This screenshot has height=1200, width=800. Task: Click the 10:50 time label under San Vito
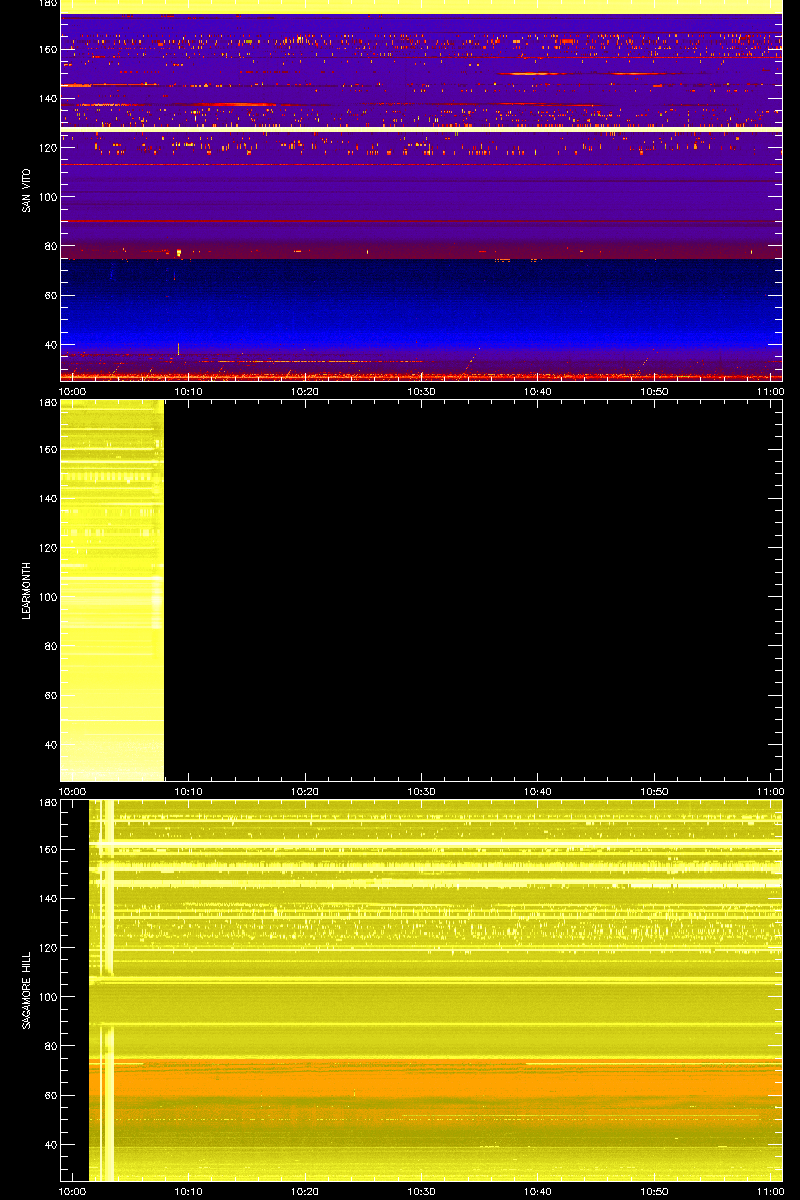click(x=655, y=392)
